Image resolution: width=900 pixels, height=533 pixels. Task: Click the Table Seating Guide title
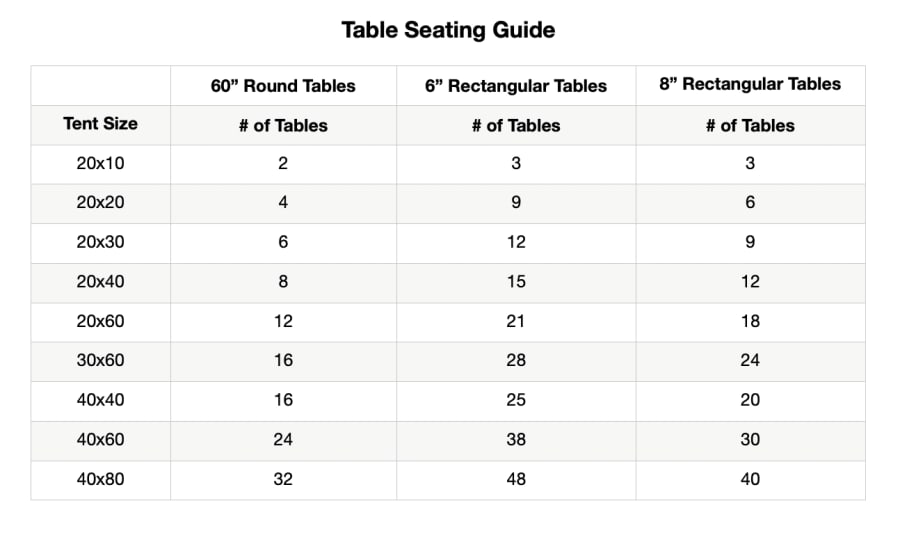click(448, 30)
